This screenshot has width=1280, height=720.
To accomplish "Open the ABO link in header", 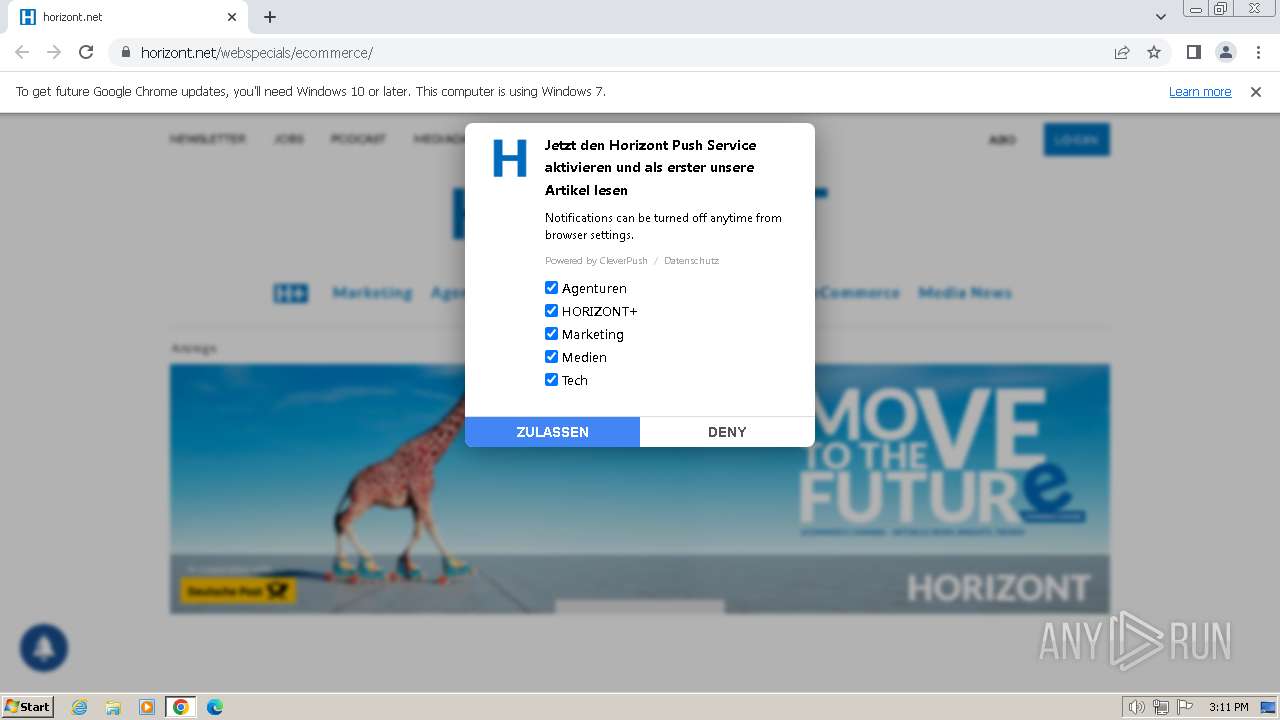I will pyautogui.click(x=1002, y=139).
